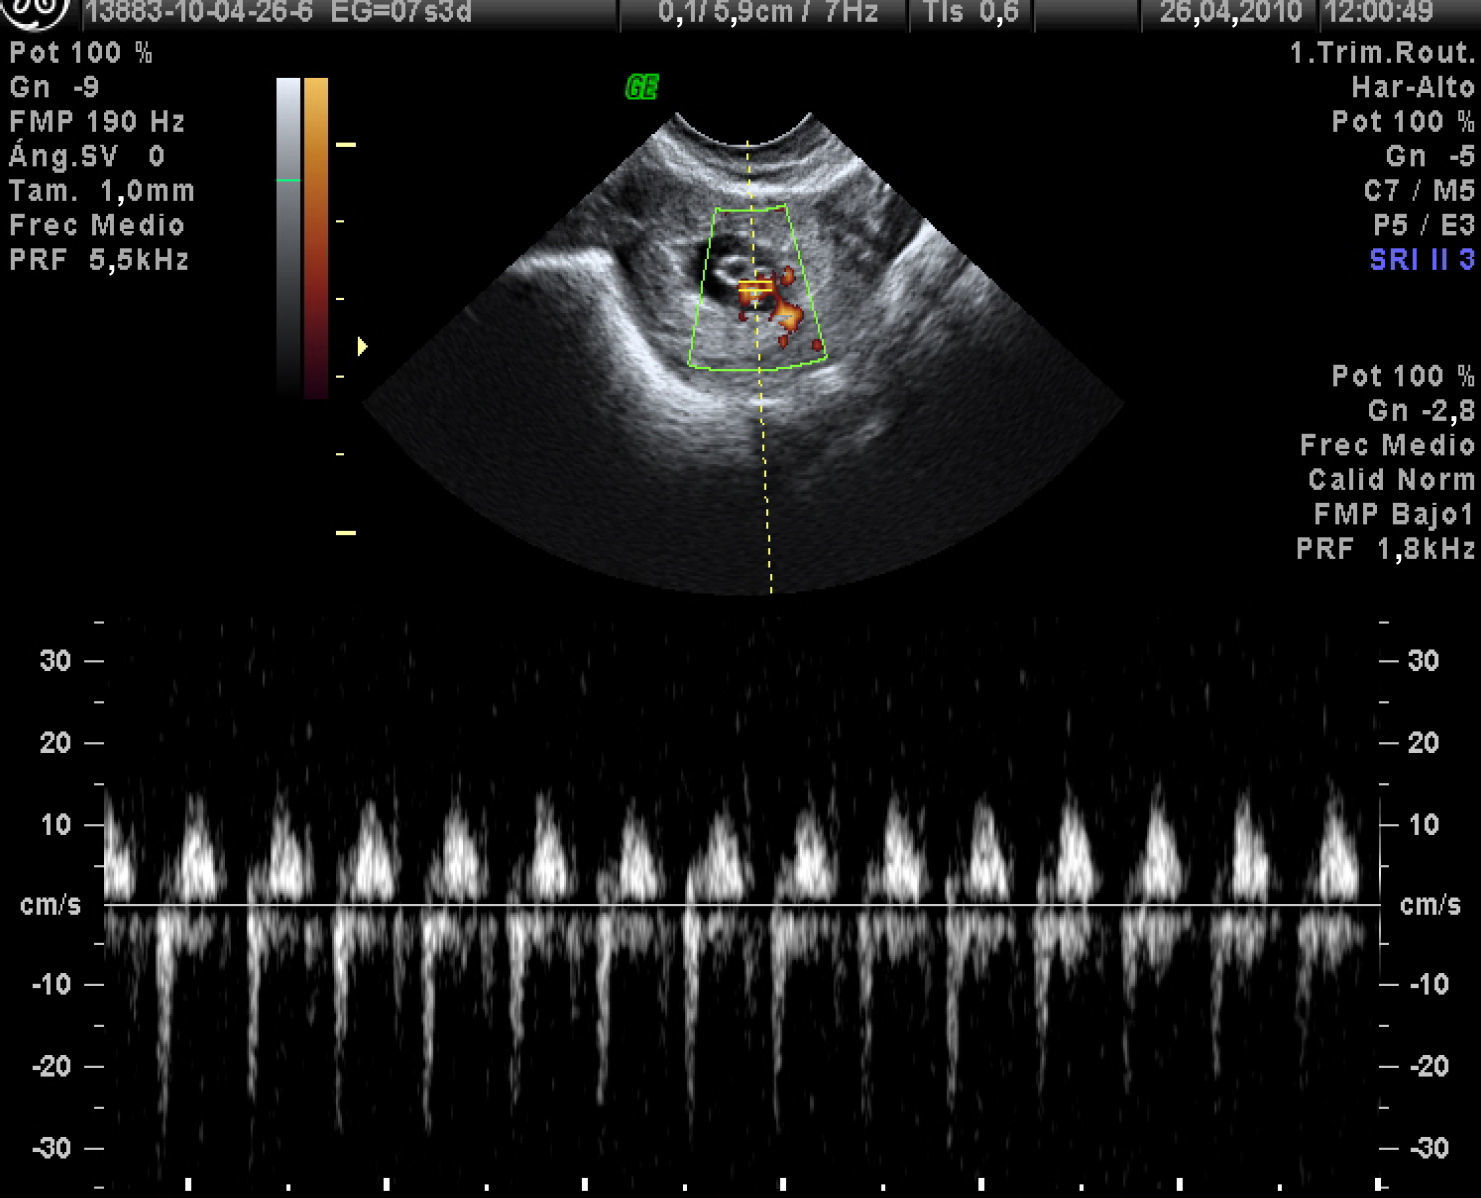
Task: Click the FMP 190 Hz wall filter
Action: point(97,122)
